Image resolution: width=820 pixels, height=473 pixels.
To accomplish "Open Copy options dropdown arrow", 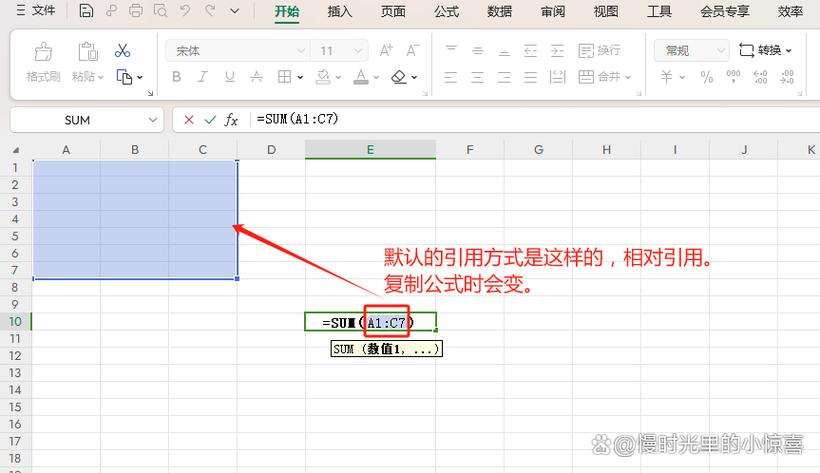I will click(x=140, y=77).
